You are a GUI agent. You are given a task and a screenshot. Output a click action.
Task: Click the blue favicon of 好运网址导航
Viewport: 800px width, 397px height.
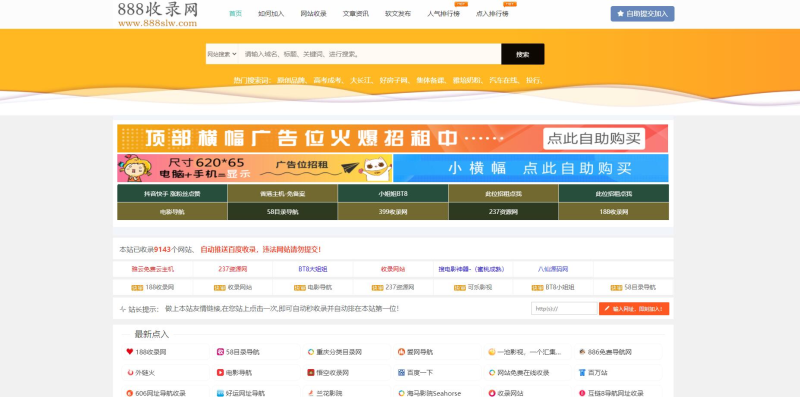(220, 393)
